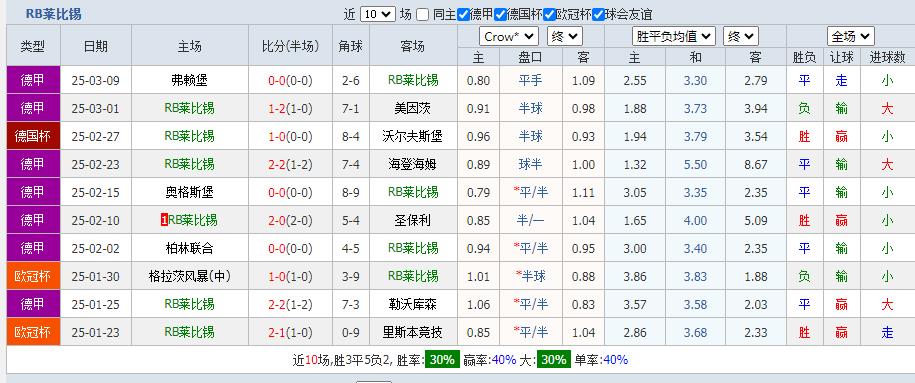Uncheck the 德国杯 filter checkbox
915x383 pixels.
pyautogui.click(x=500, y=15)
